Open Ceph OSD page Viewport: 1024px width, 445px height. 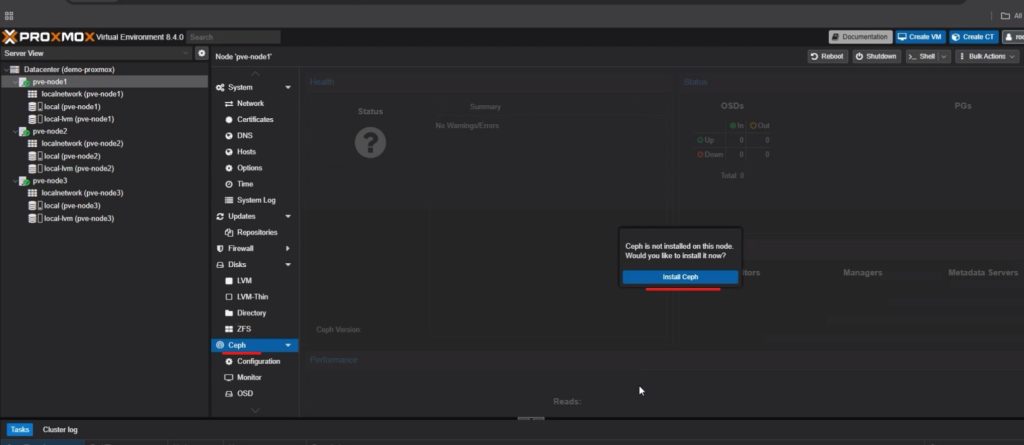[x=245, y=393]
